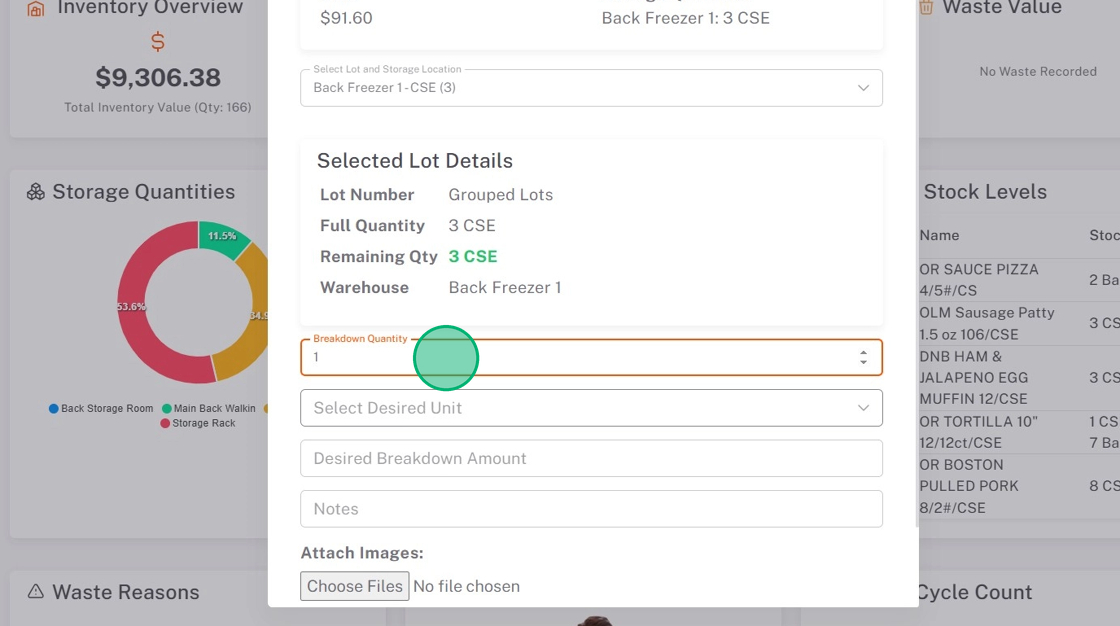Screen dimensions: 1120x626
Task: Click the green 11.5% donut chart segment
Action: (222, 238)
